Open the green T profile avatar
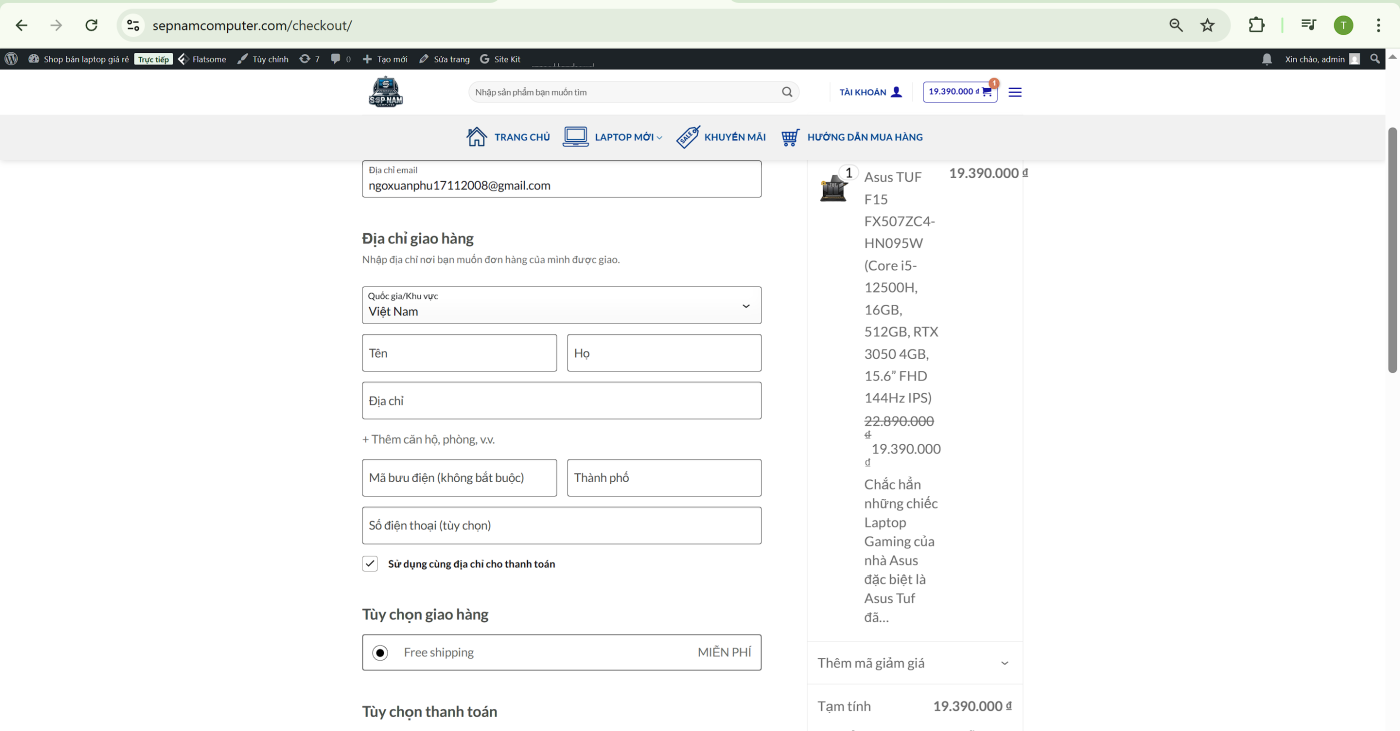This screenshot has height=731, width=1400. click(1343, 25)
